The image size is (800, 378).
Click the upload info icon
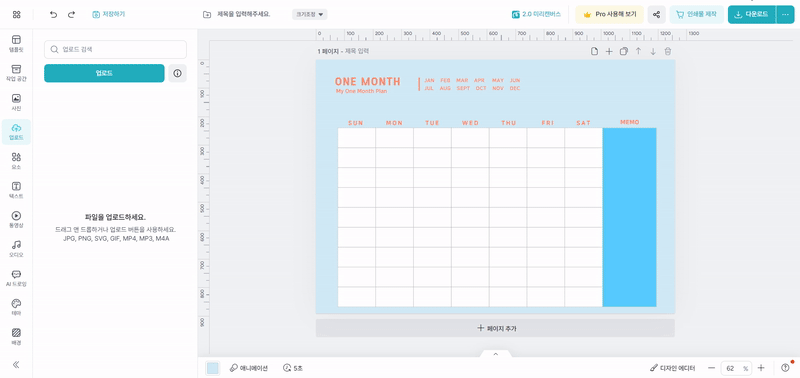tap(178, 73)
